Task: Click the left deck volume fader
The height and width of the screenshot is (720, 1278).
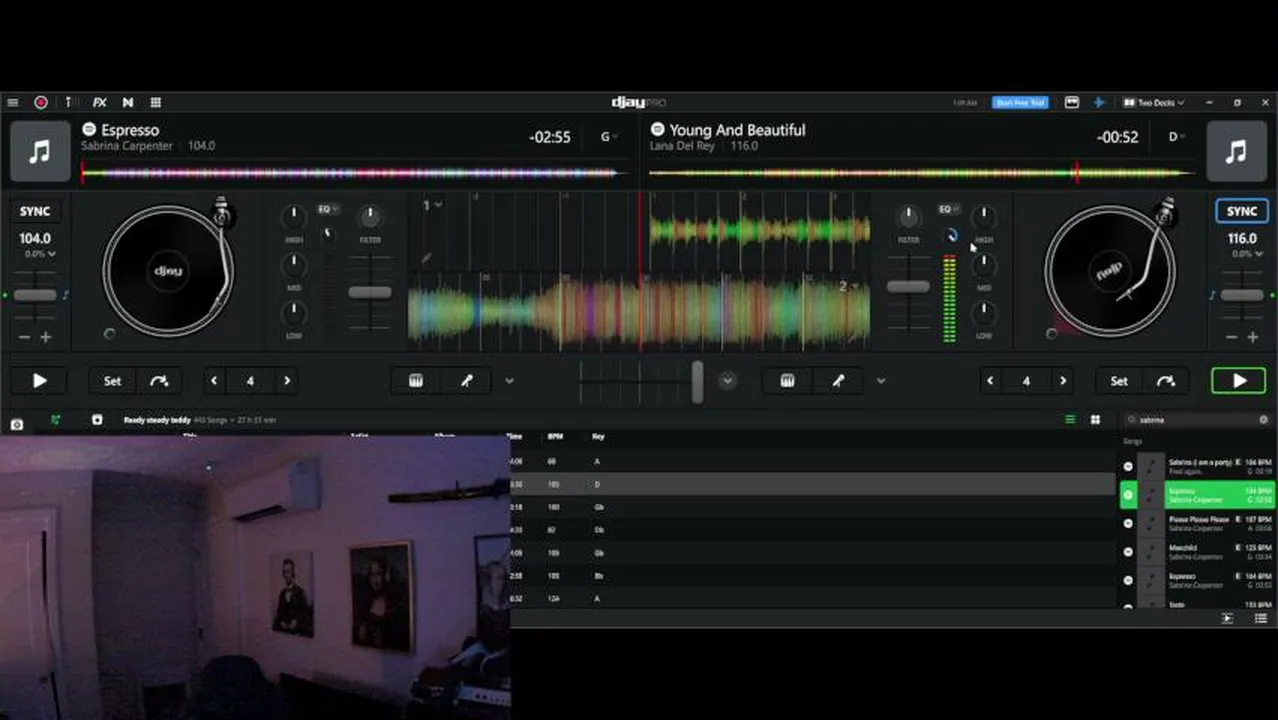Action: (370, 292)
